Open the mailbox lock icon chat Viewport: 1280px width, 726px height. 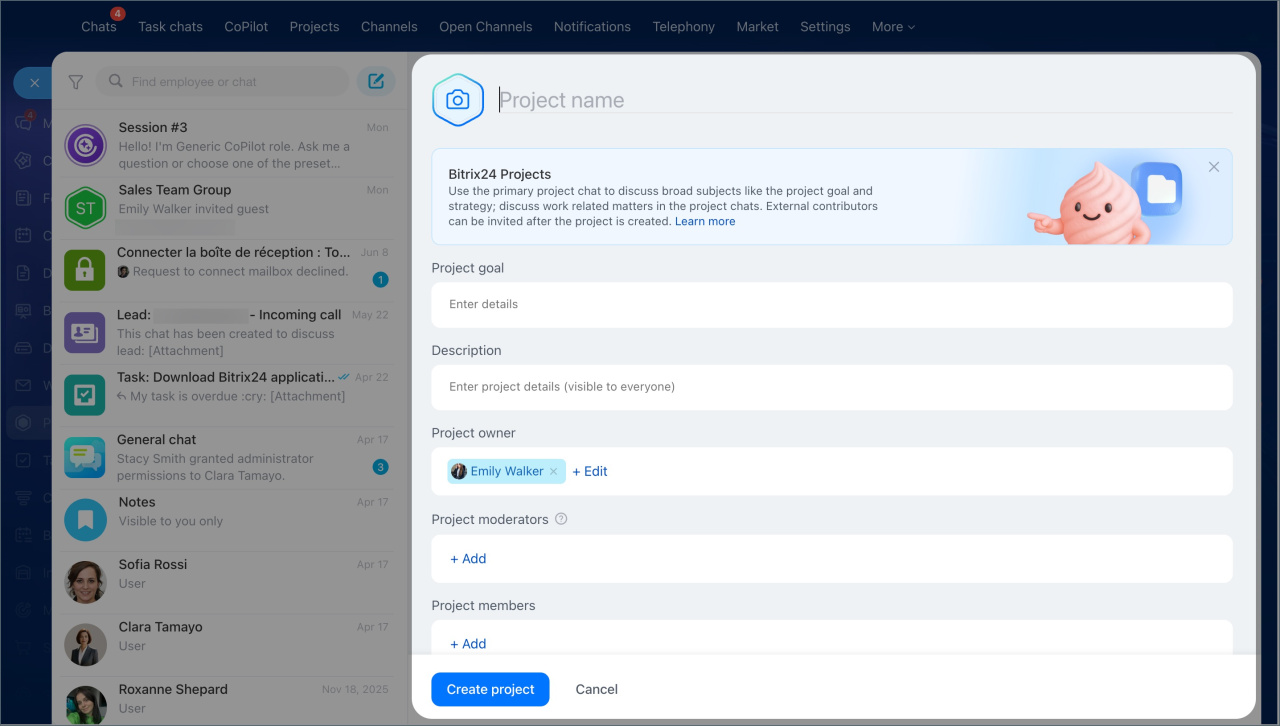86,270
